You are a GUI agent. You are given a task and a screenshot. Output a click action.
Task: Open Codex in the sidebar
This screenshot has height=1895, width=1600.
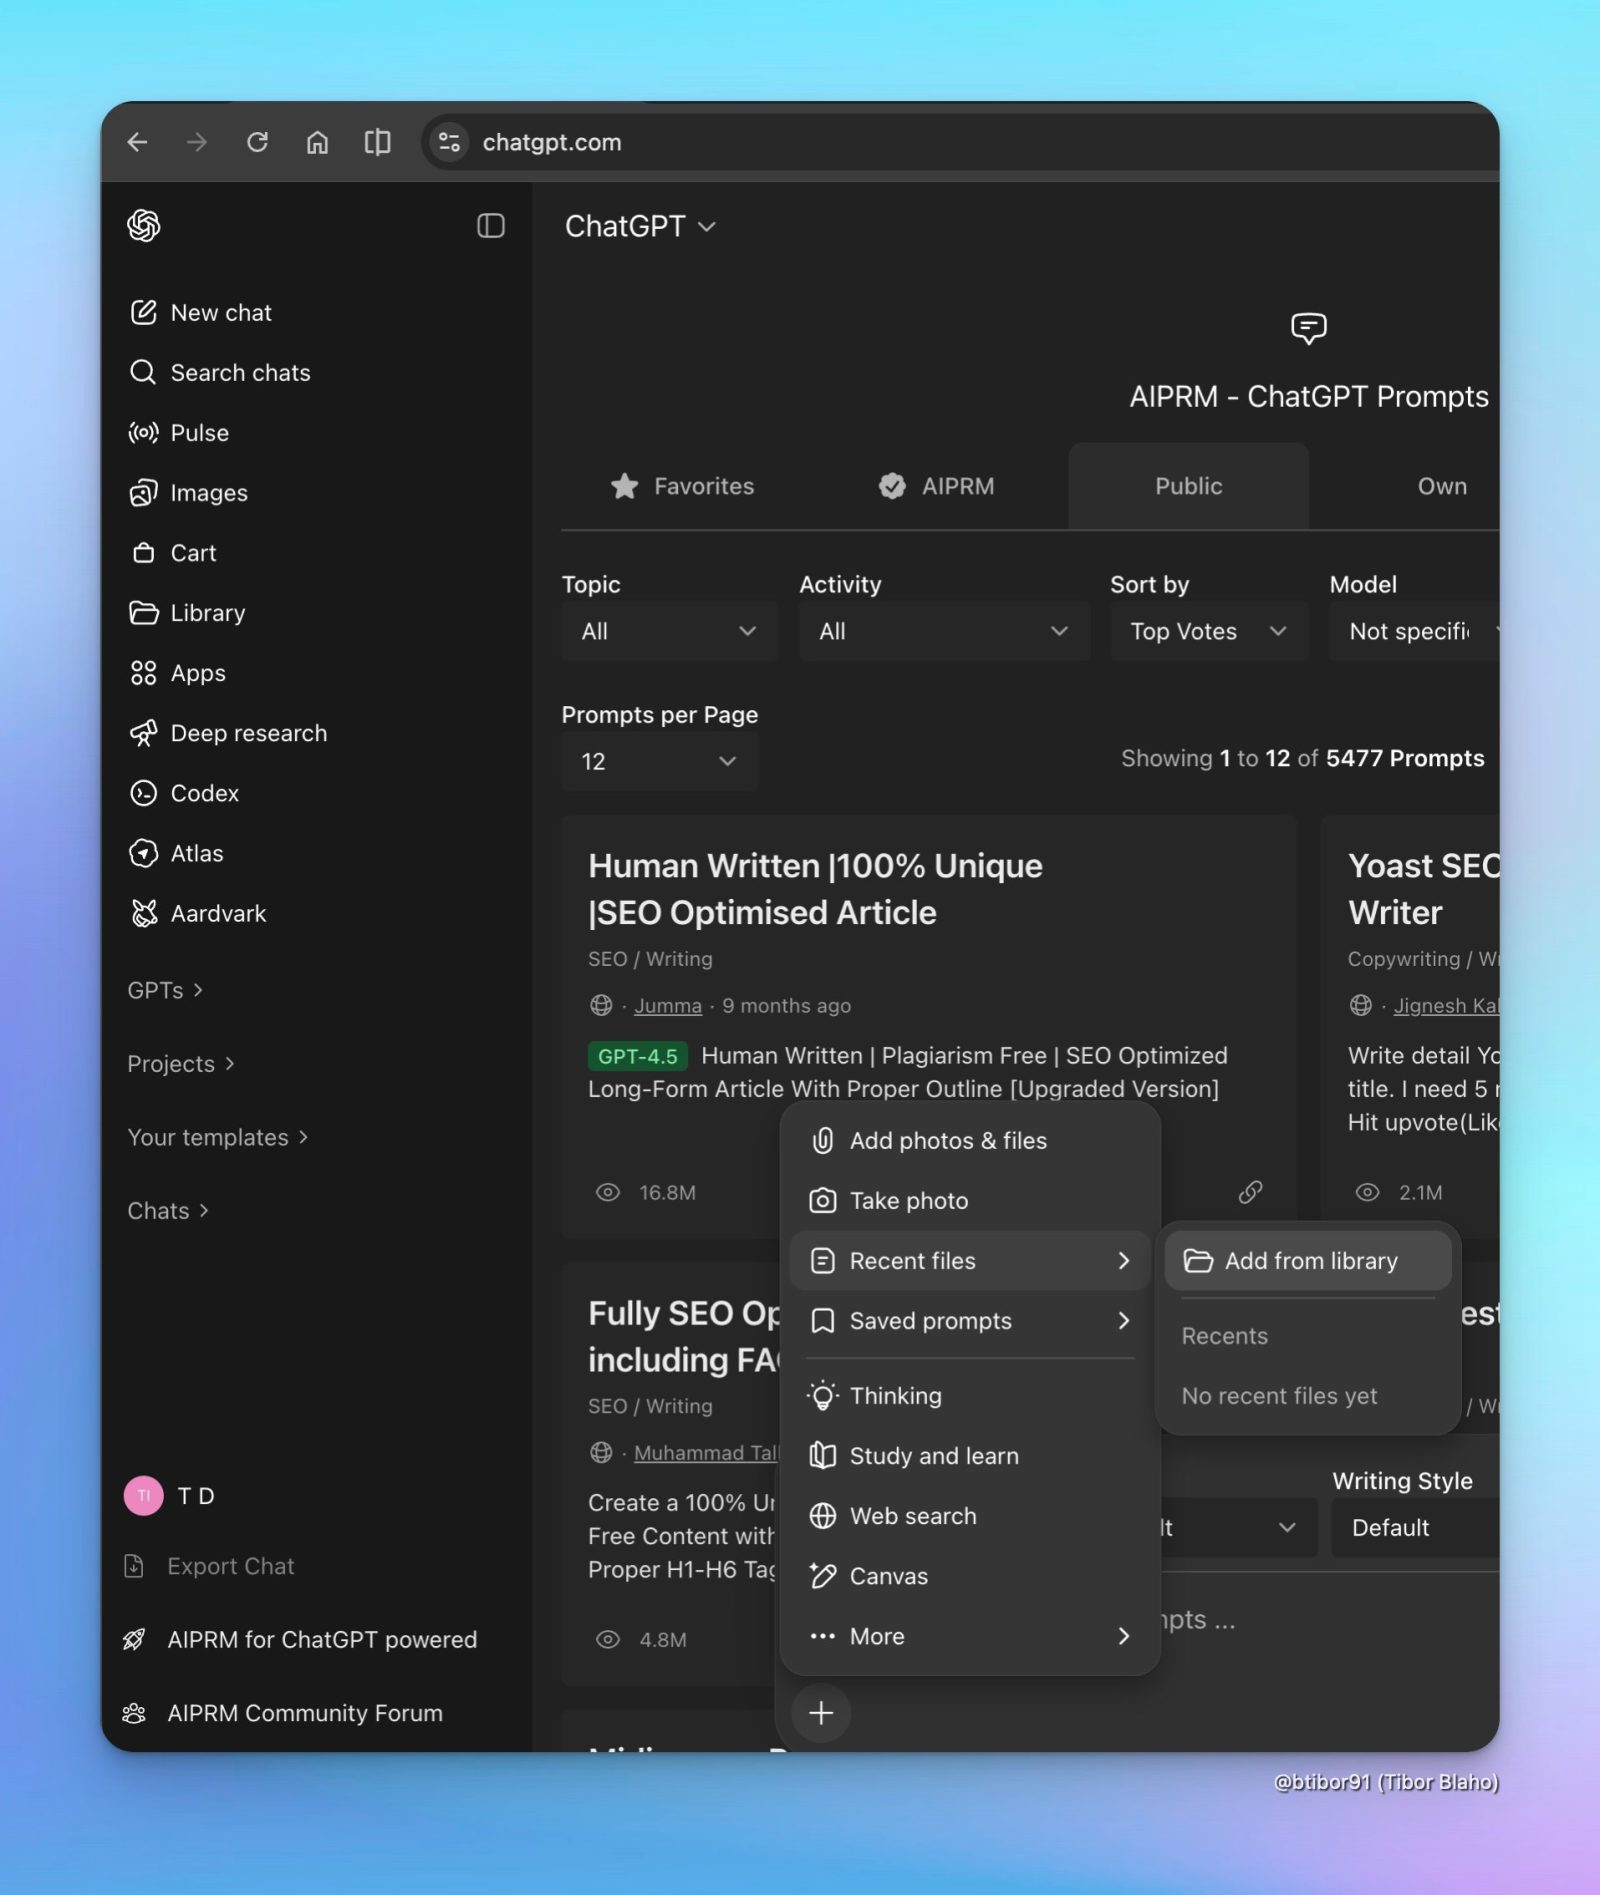(x=204, y=793)
